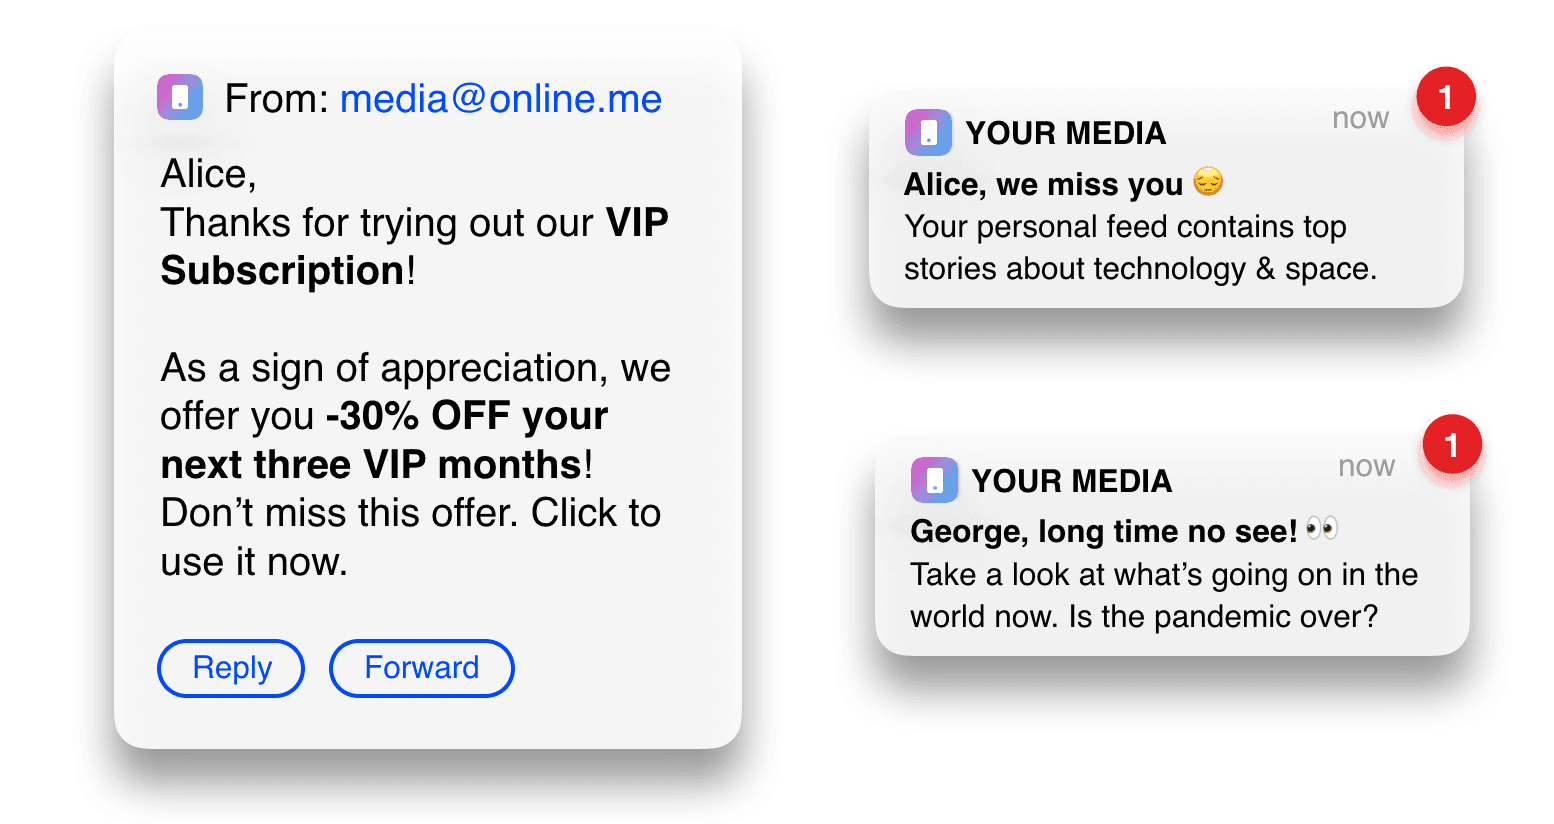Tap the eyes emoji in George's notification

[1321, 529]
